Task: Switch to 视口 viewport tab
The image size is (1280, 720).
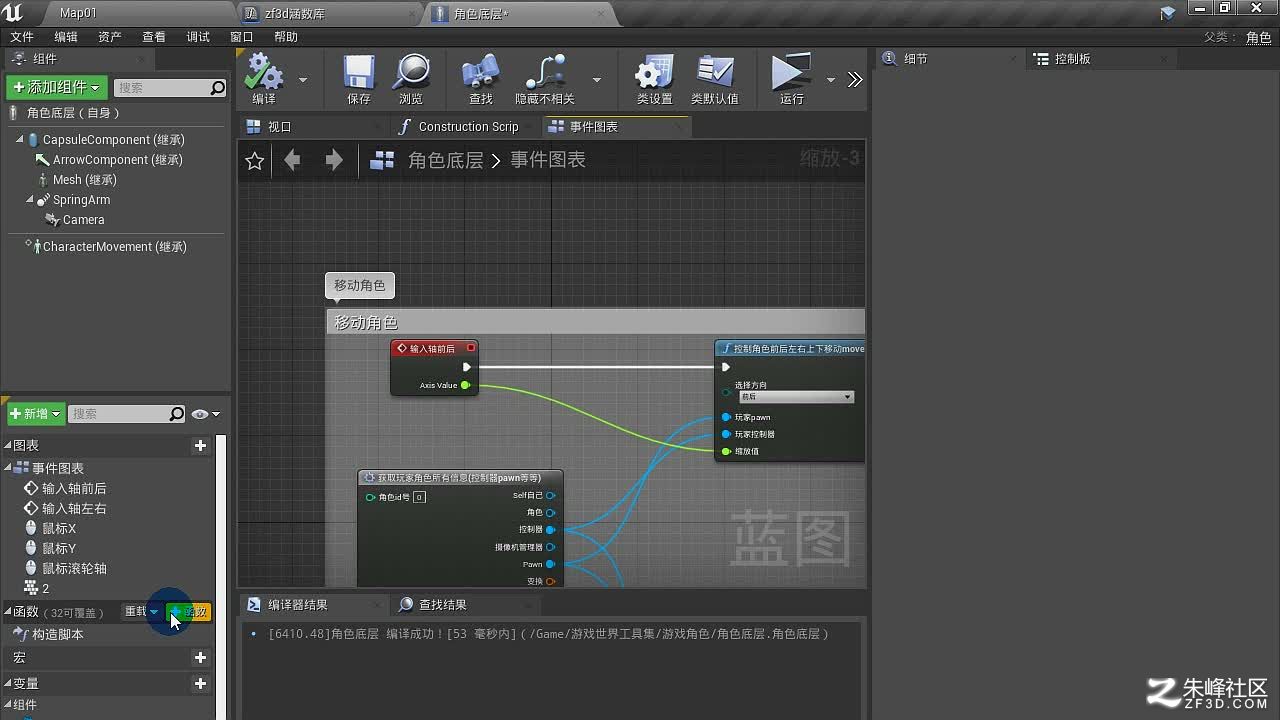Action: 312,127
